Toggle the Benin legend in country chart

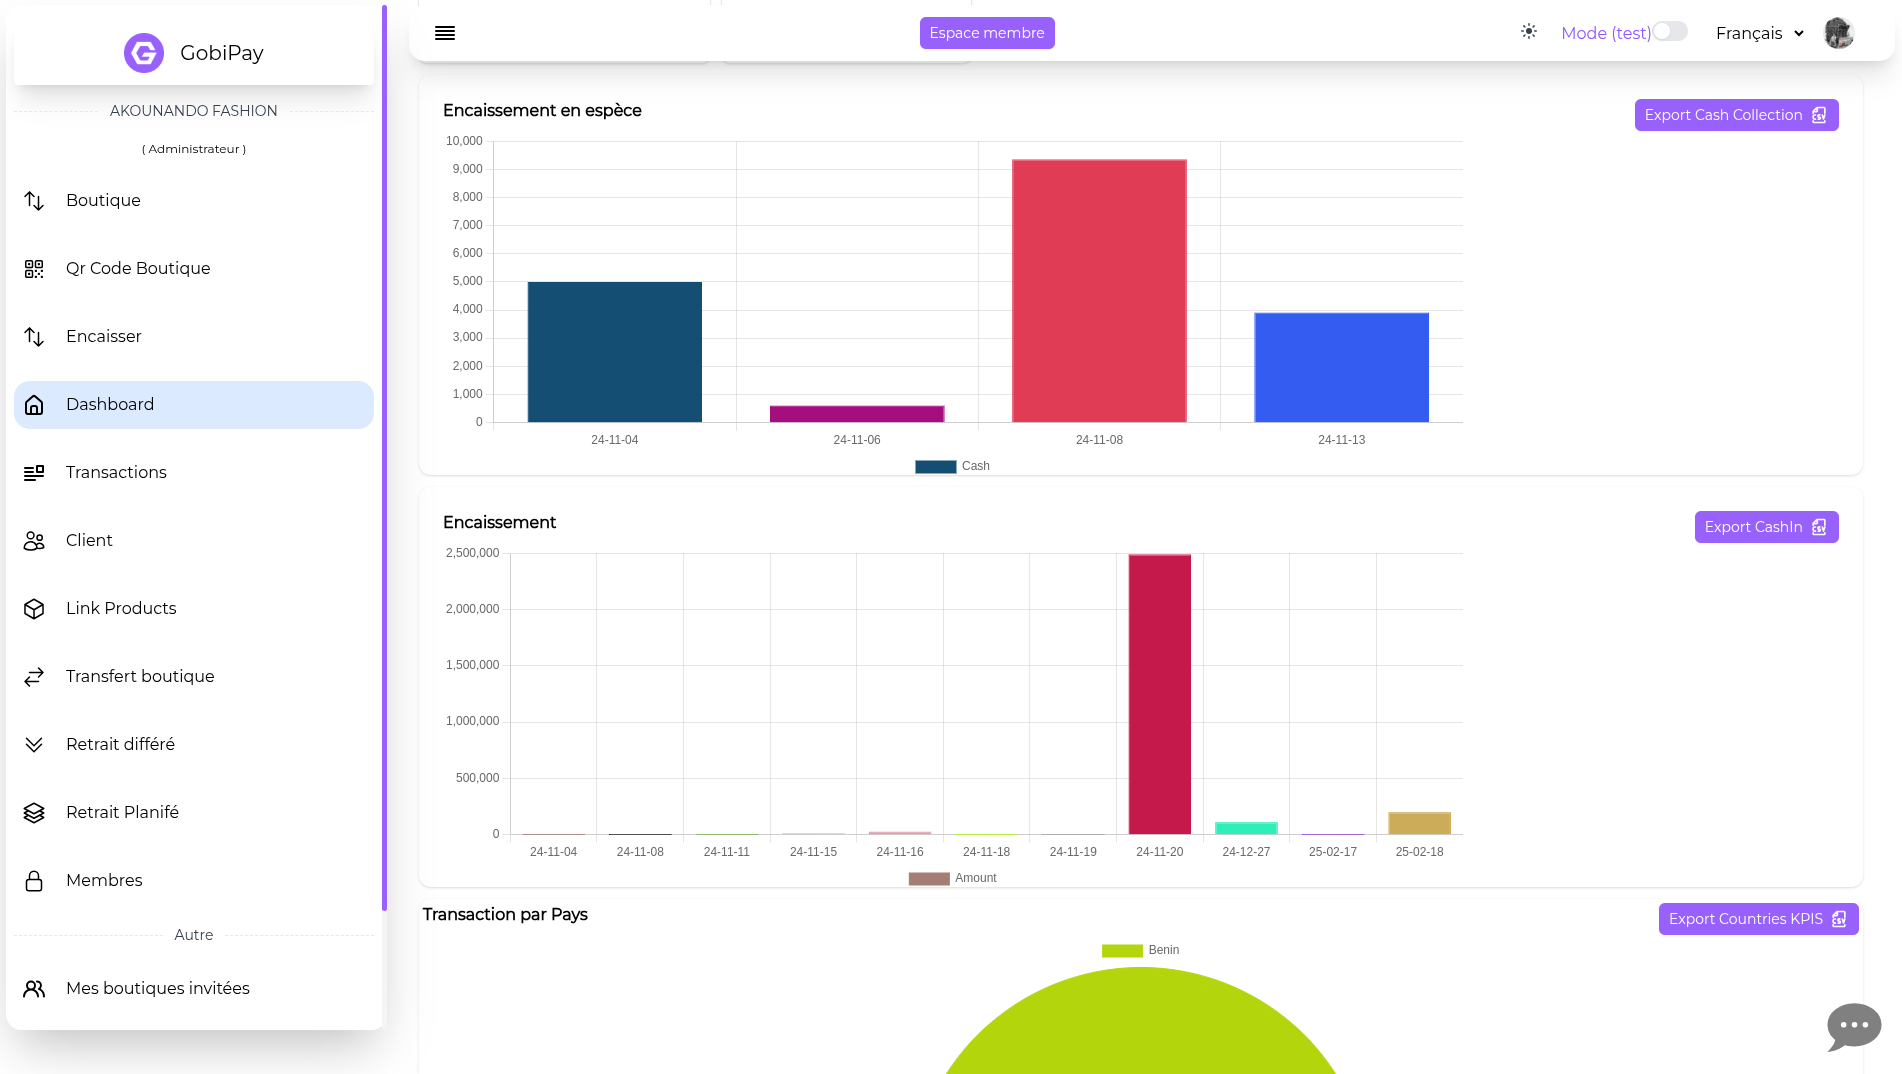(1140, 950)
